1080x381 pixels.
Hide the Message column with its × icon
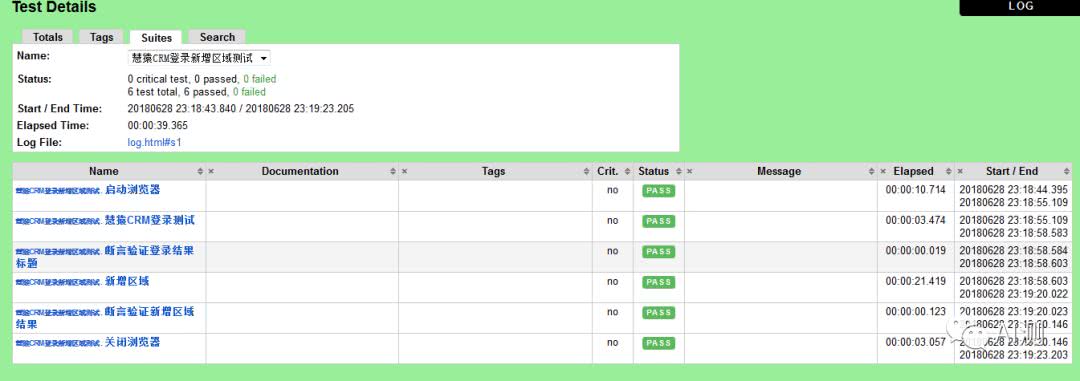(689, 172)
